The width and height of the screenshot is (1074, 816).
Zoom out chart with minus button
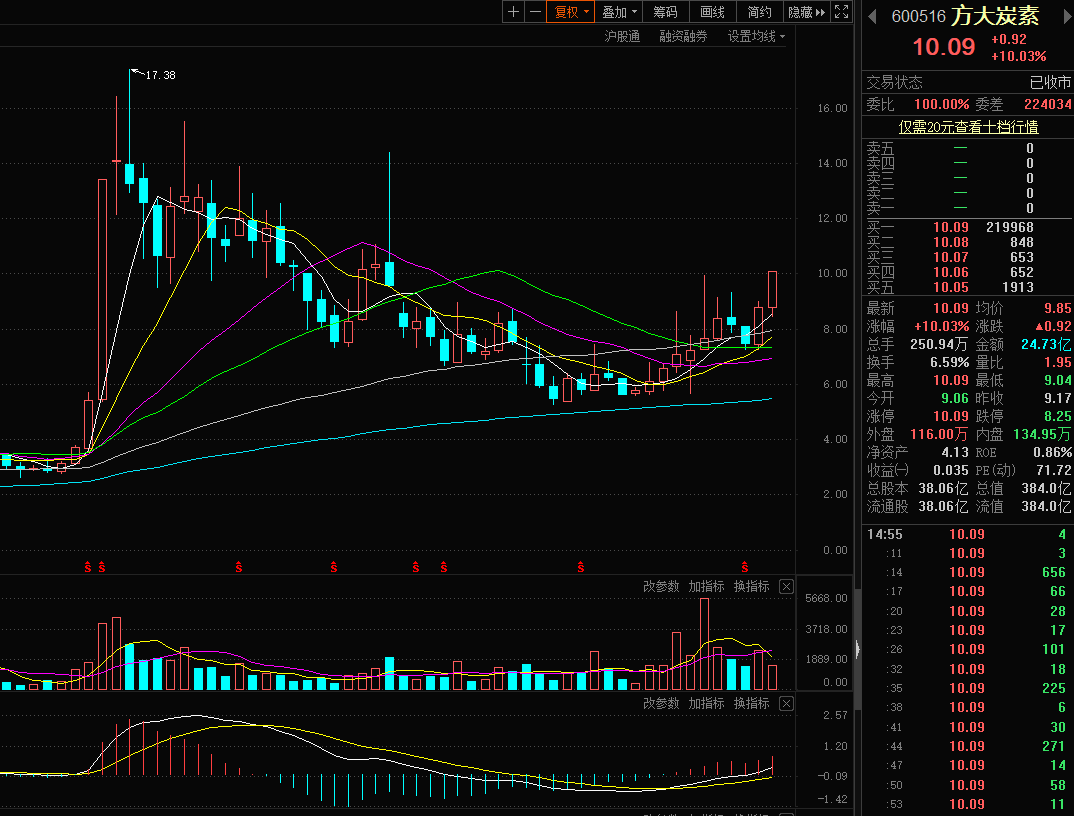click(x=535, y=12)
